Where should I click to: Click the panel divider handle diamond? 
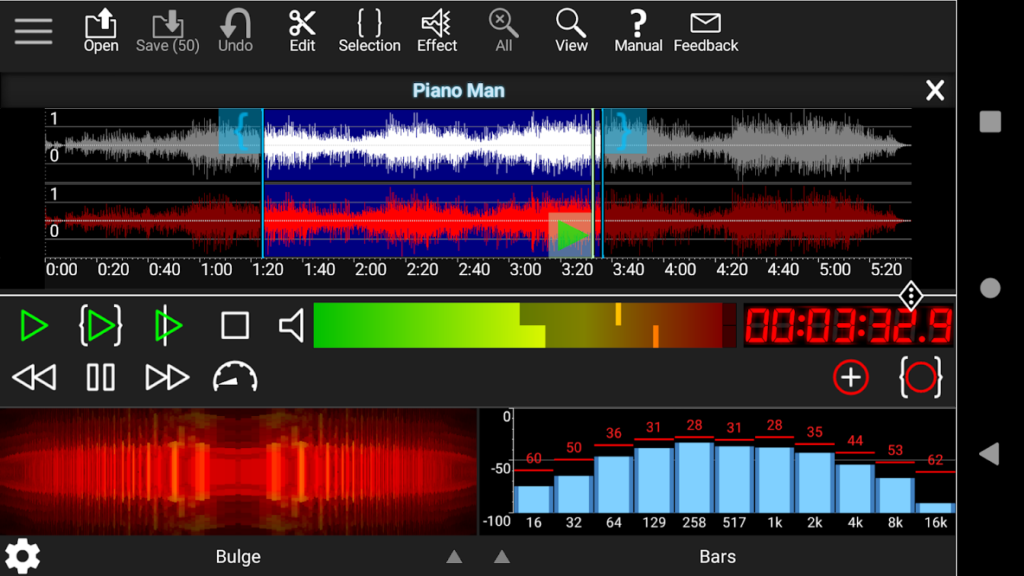(x=911, y=295)
